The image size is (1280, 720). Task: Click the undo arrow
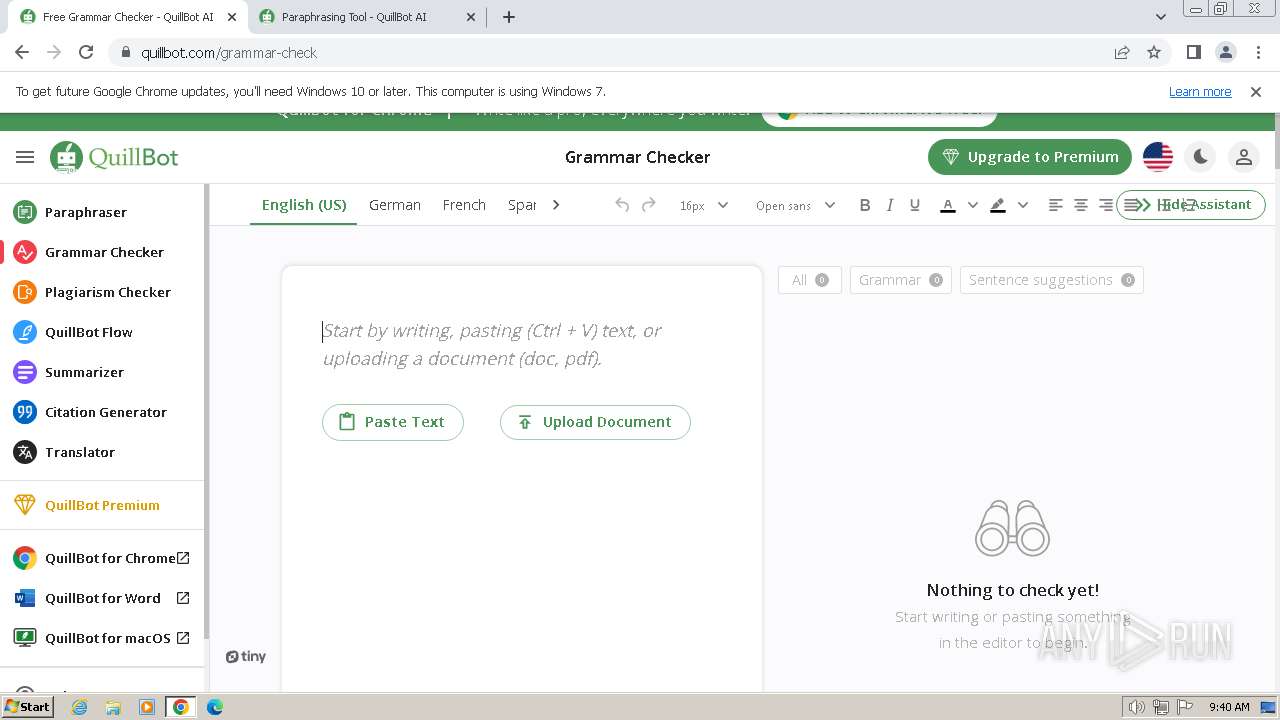pos(622,205)
